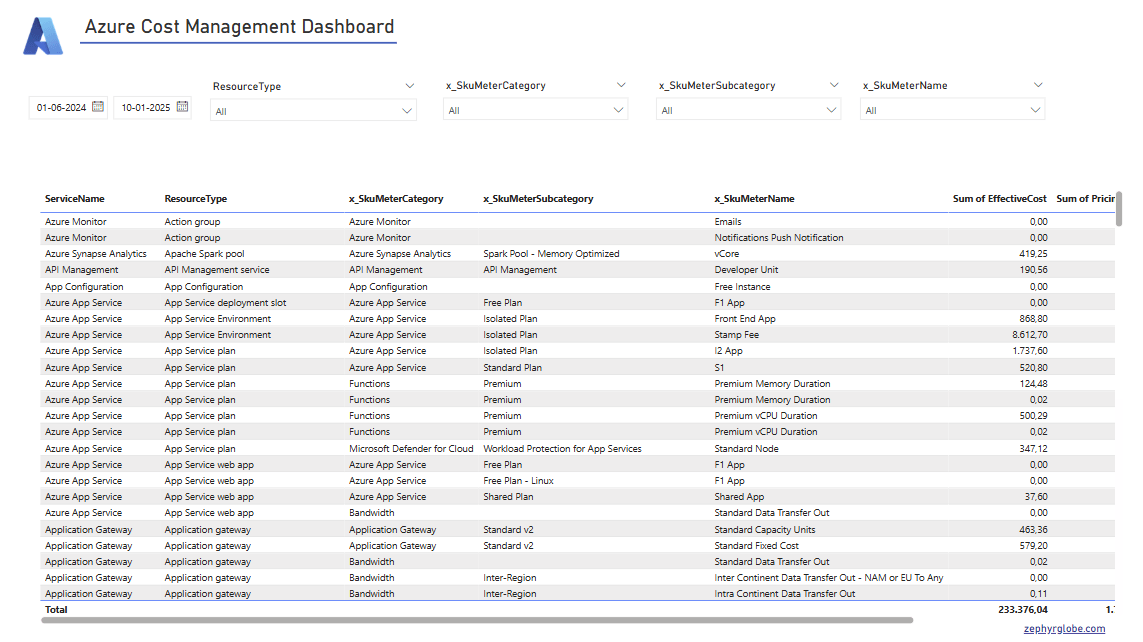Click the 419,25 vCore cost value

point(1033,254)
